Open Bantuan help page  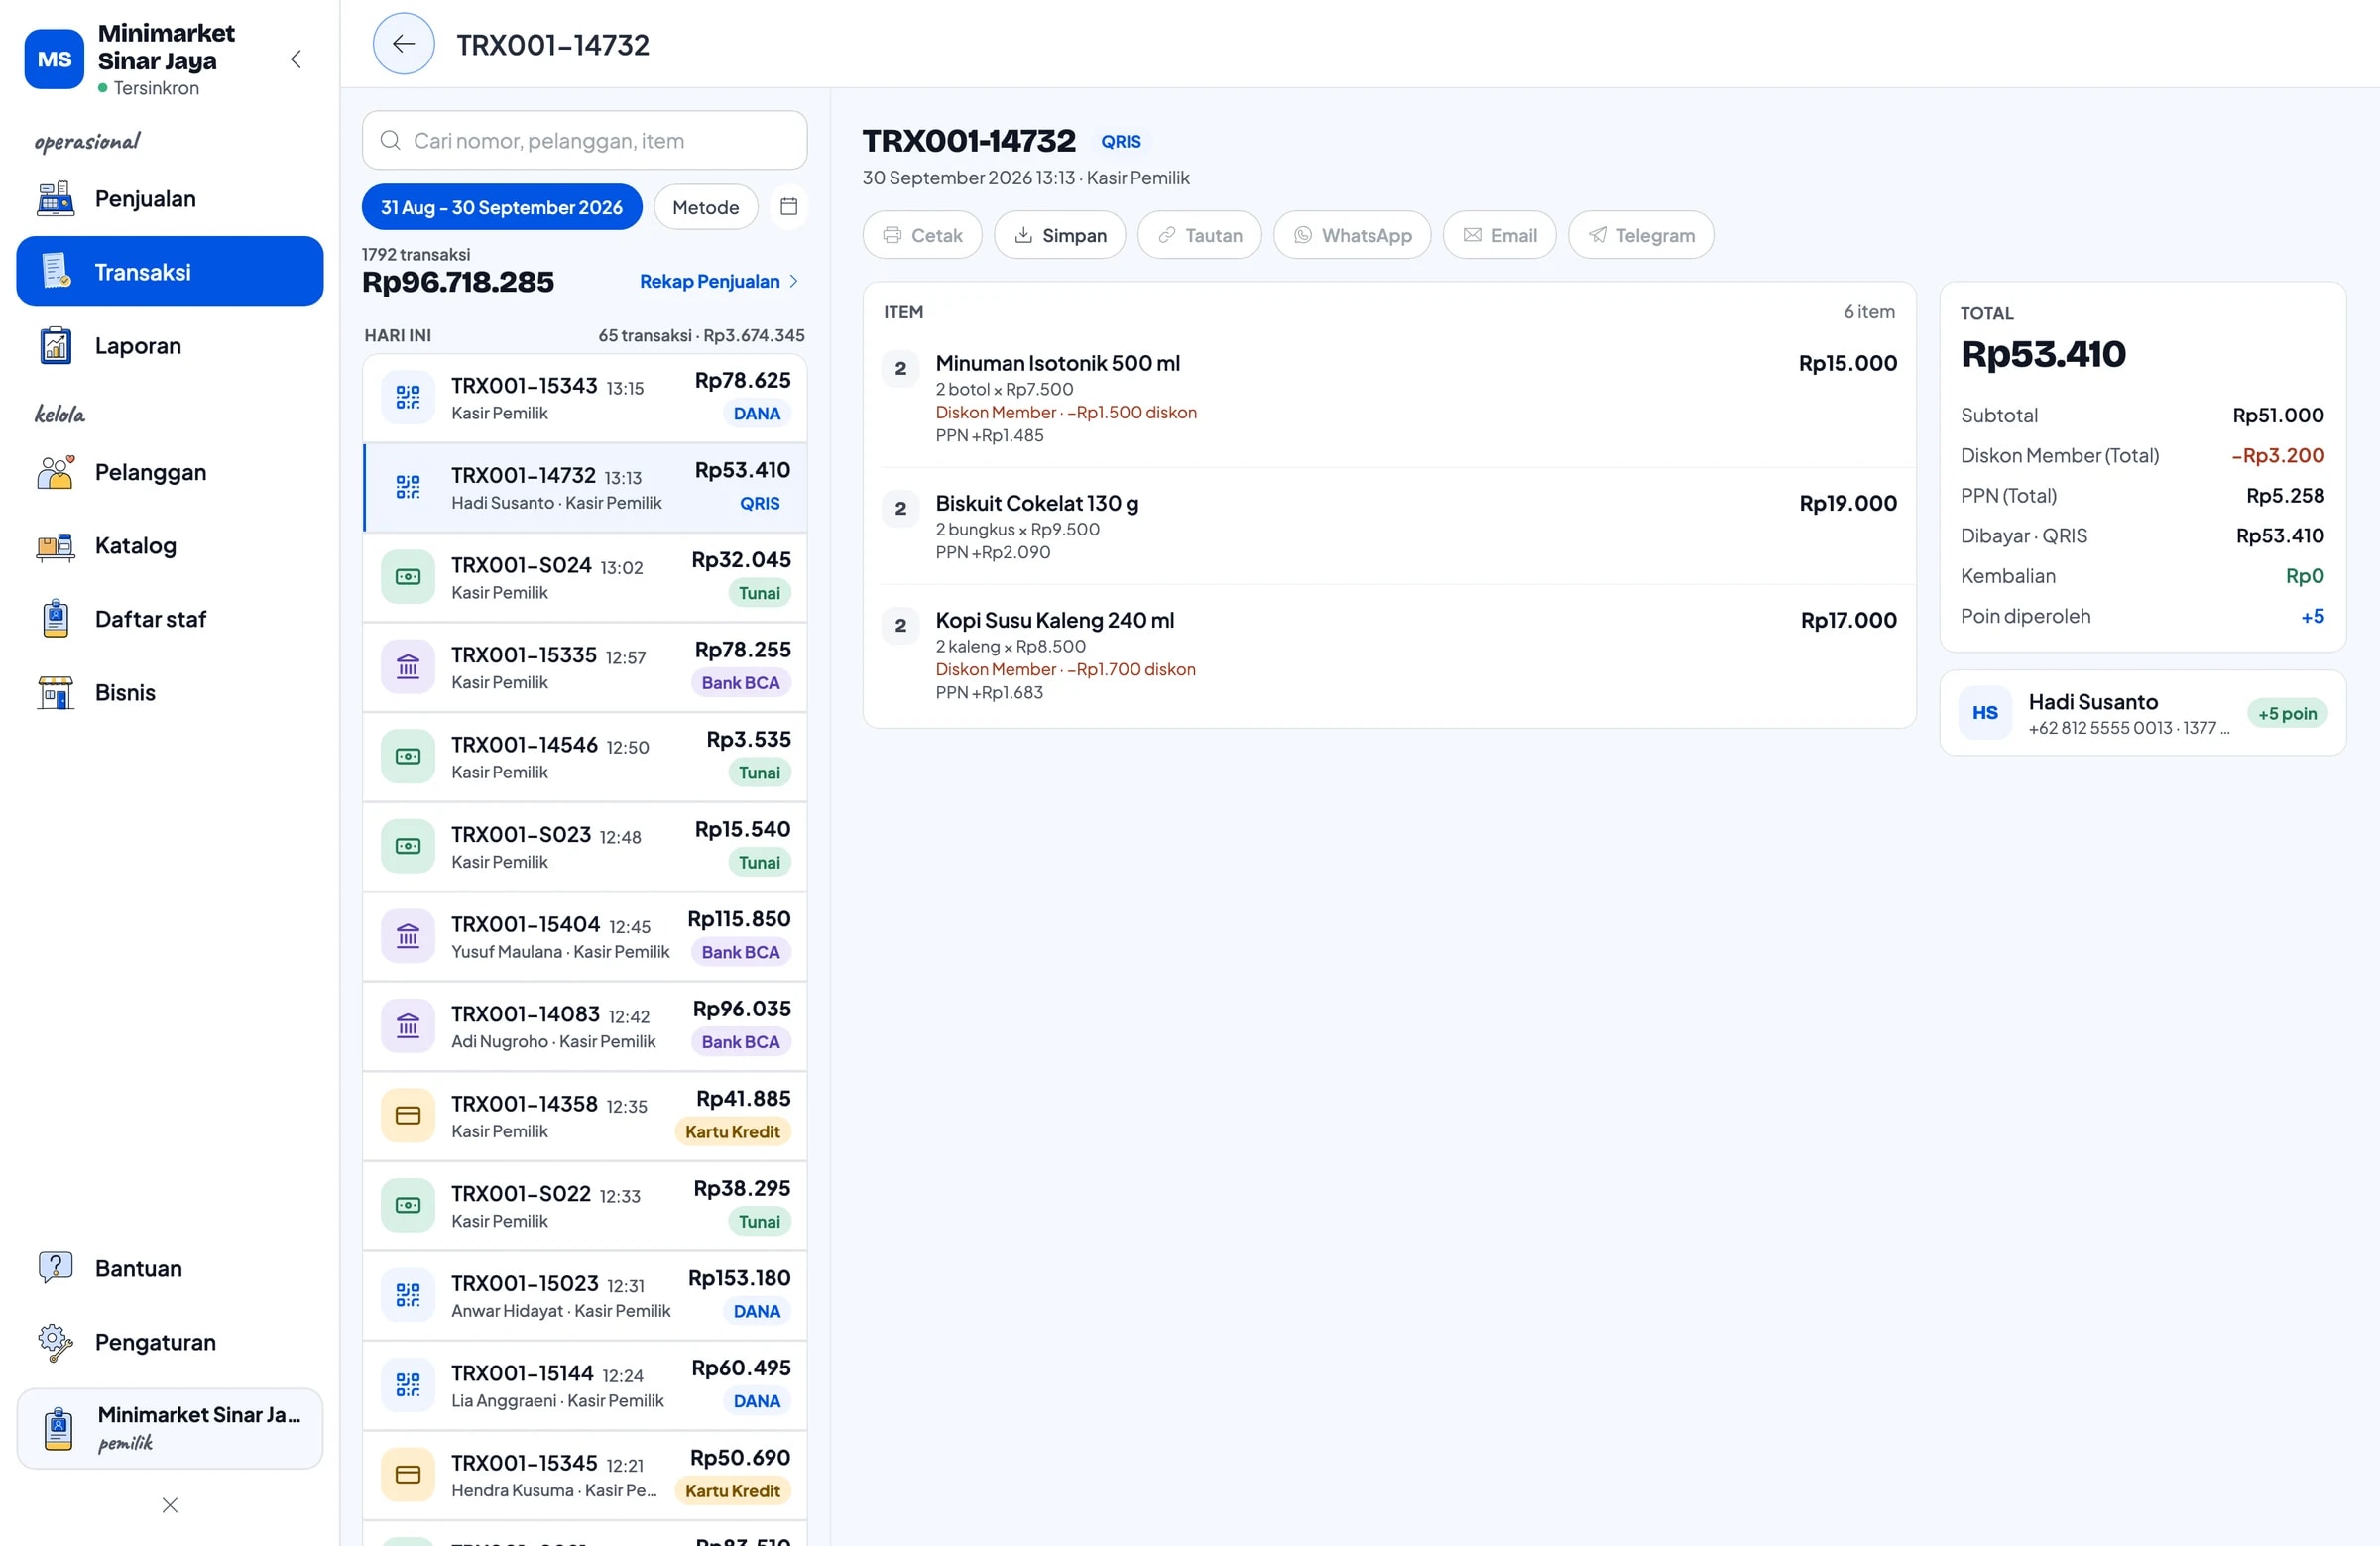[x=170, y=1269]
